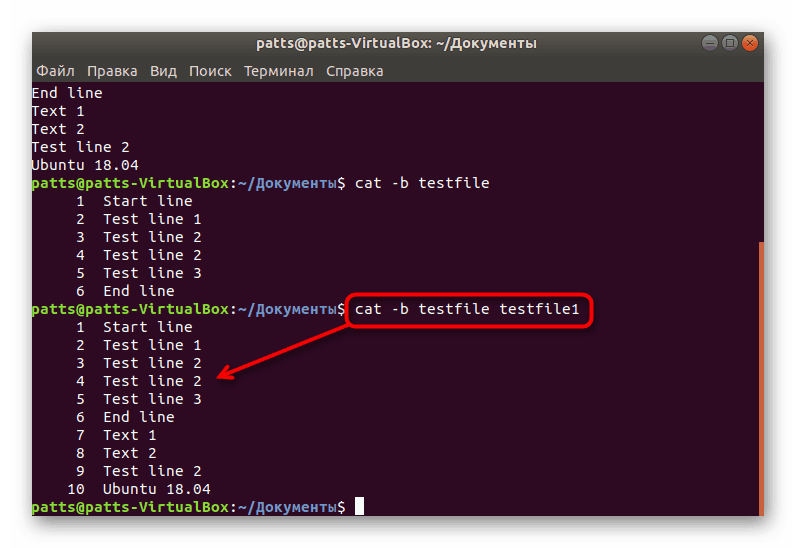Click the unnumbered 'Ubuntu 18.04' output line
This screenshot has height=548, width=796.
coord(85,165)
